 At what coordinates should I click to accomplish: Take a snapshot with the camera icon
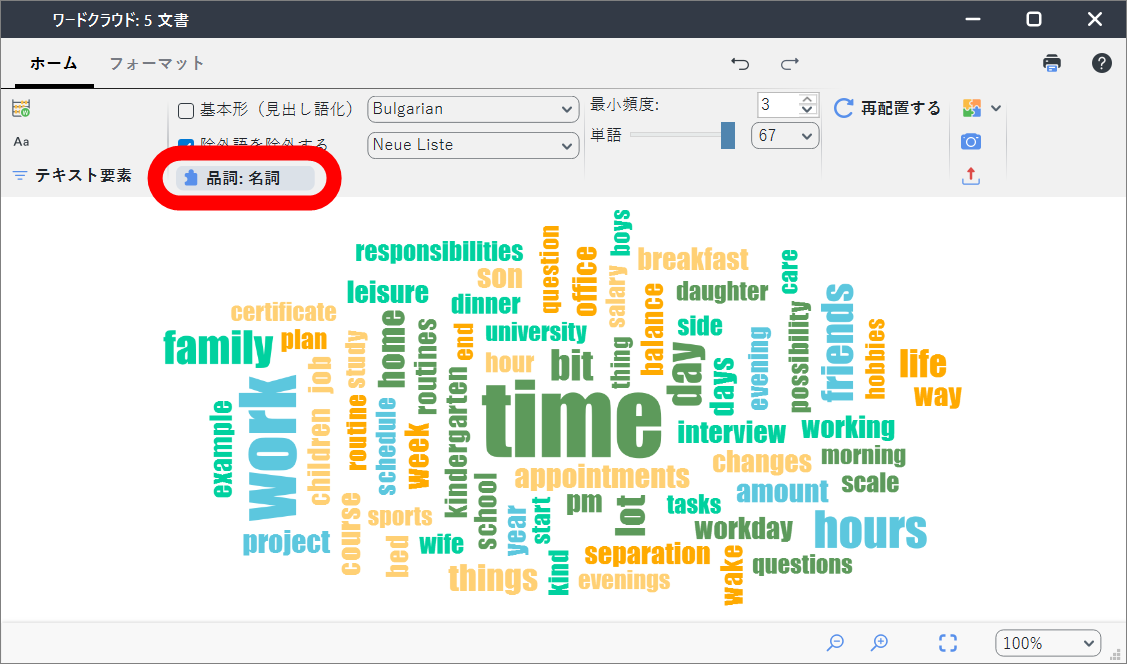coord(971,142)
